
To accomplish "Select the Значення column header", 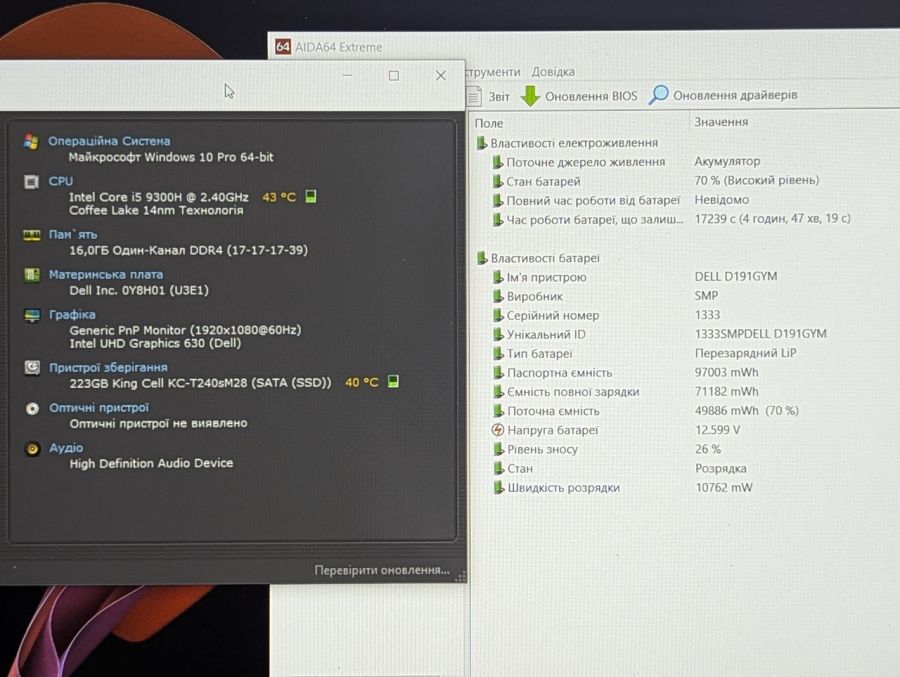I will pos(721,122).
